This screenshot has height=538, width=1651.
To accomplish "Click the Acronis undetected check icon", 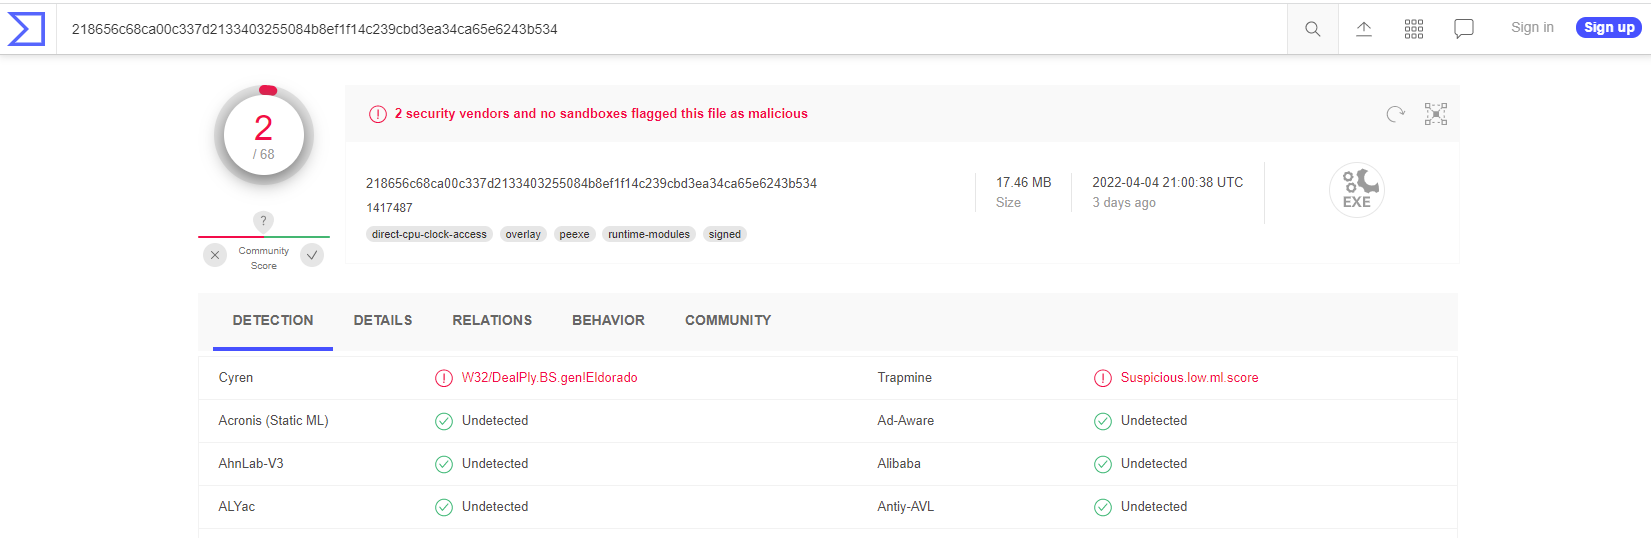I will (x=444, y=421).
